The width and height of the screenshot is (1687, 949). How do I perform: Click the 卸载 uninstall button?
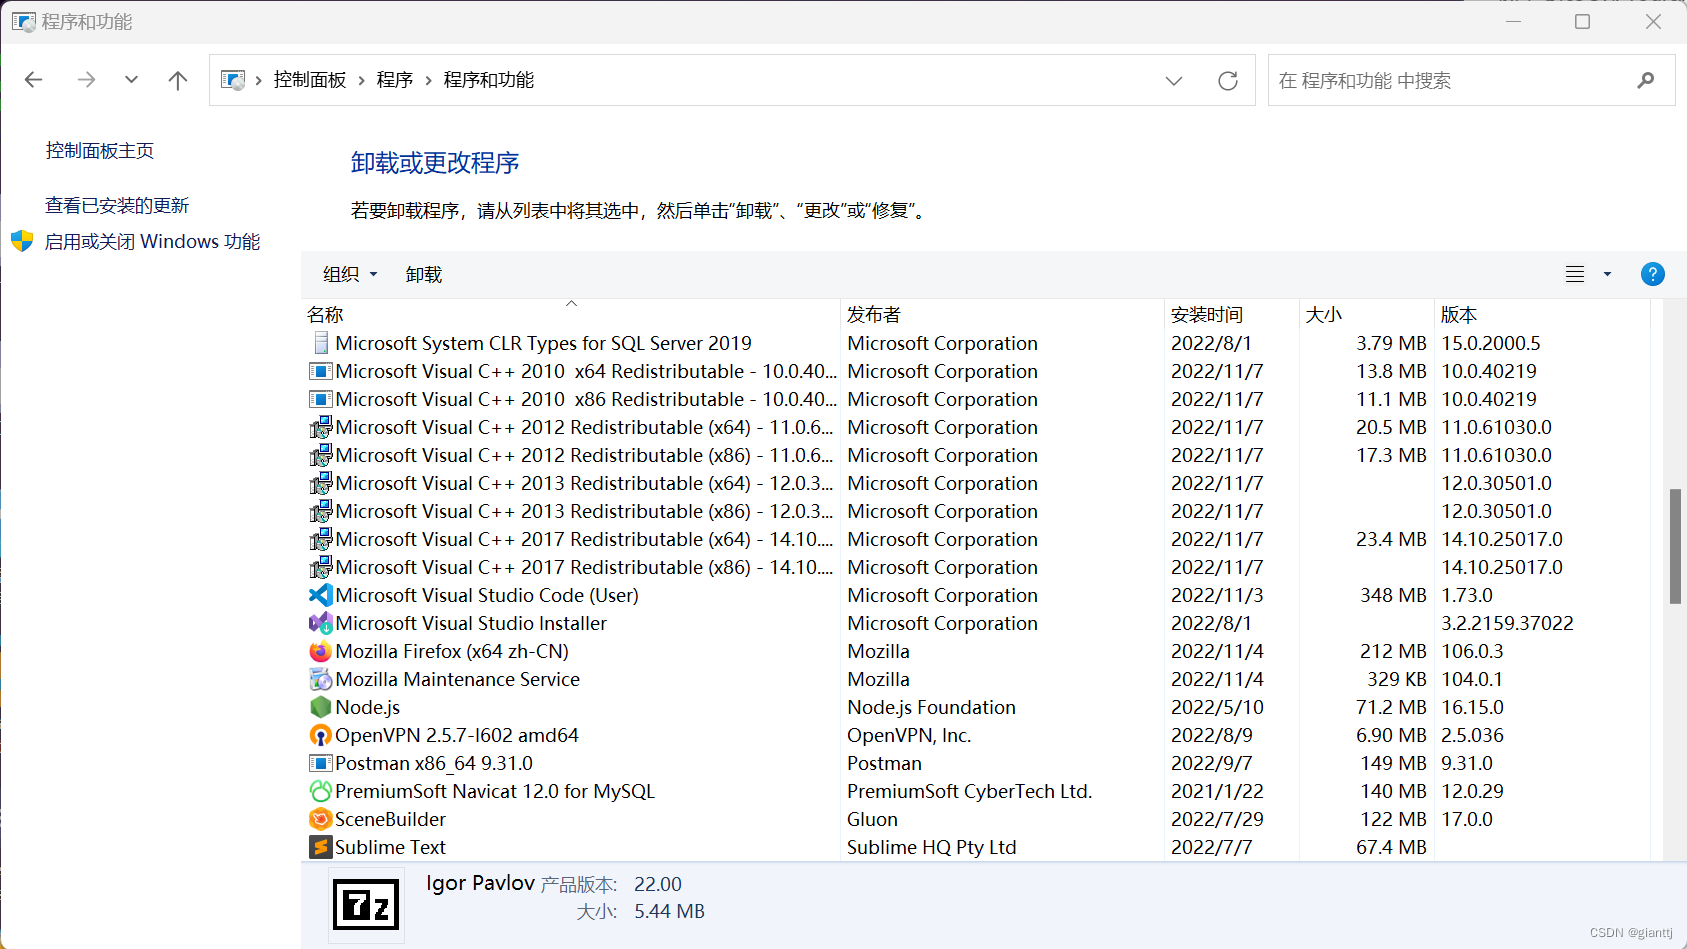coord(423,274)
